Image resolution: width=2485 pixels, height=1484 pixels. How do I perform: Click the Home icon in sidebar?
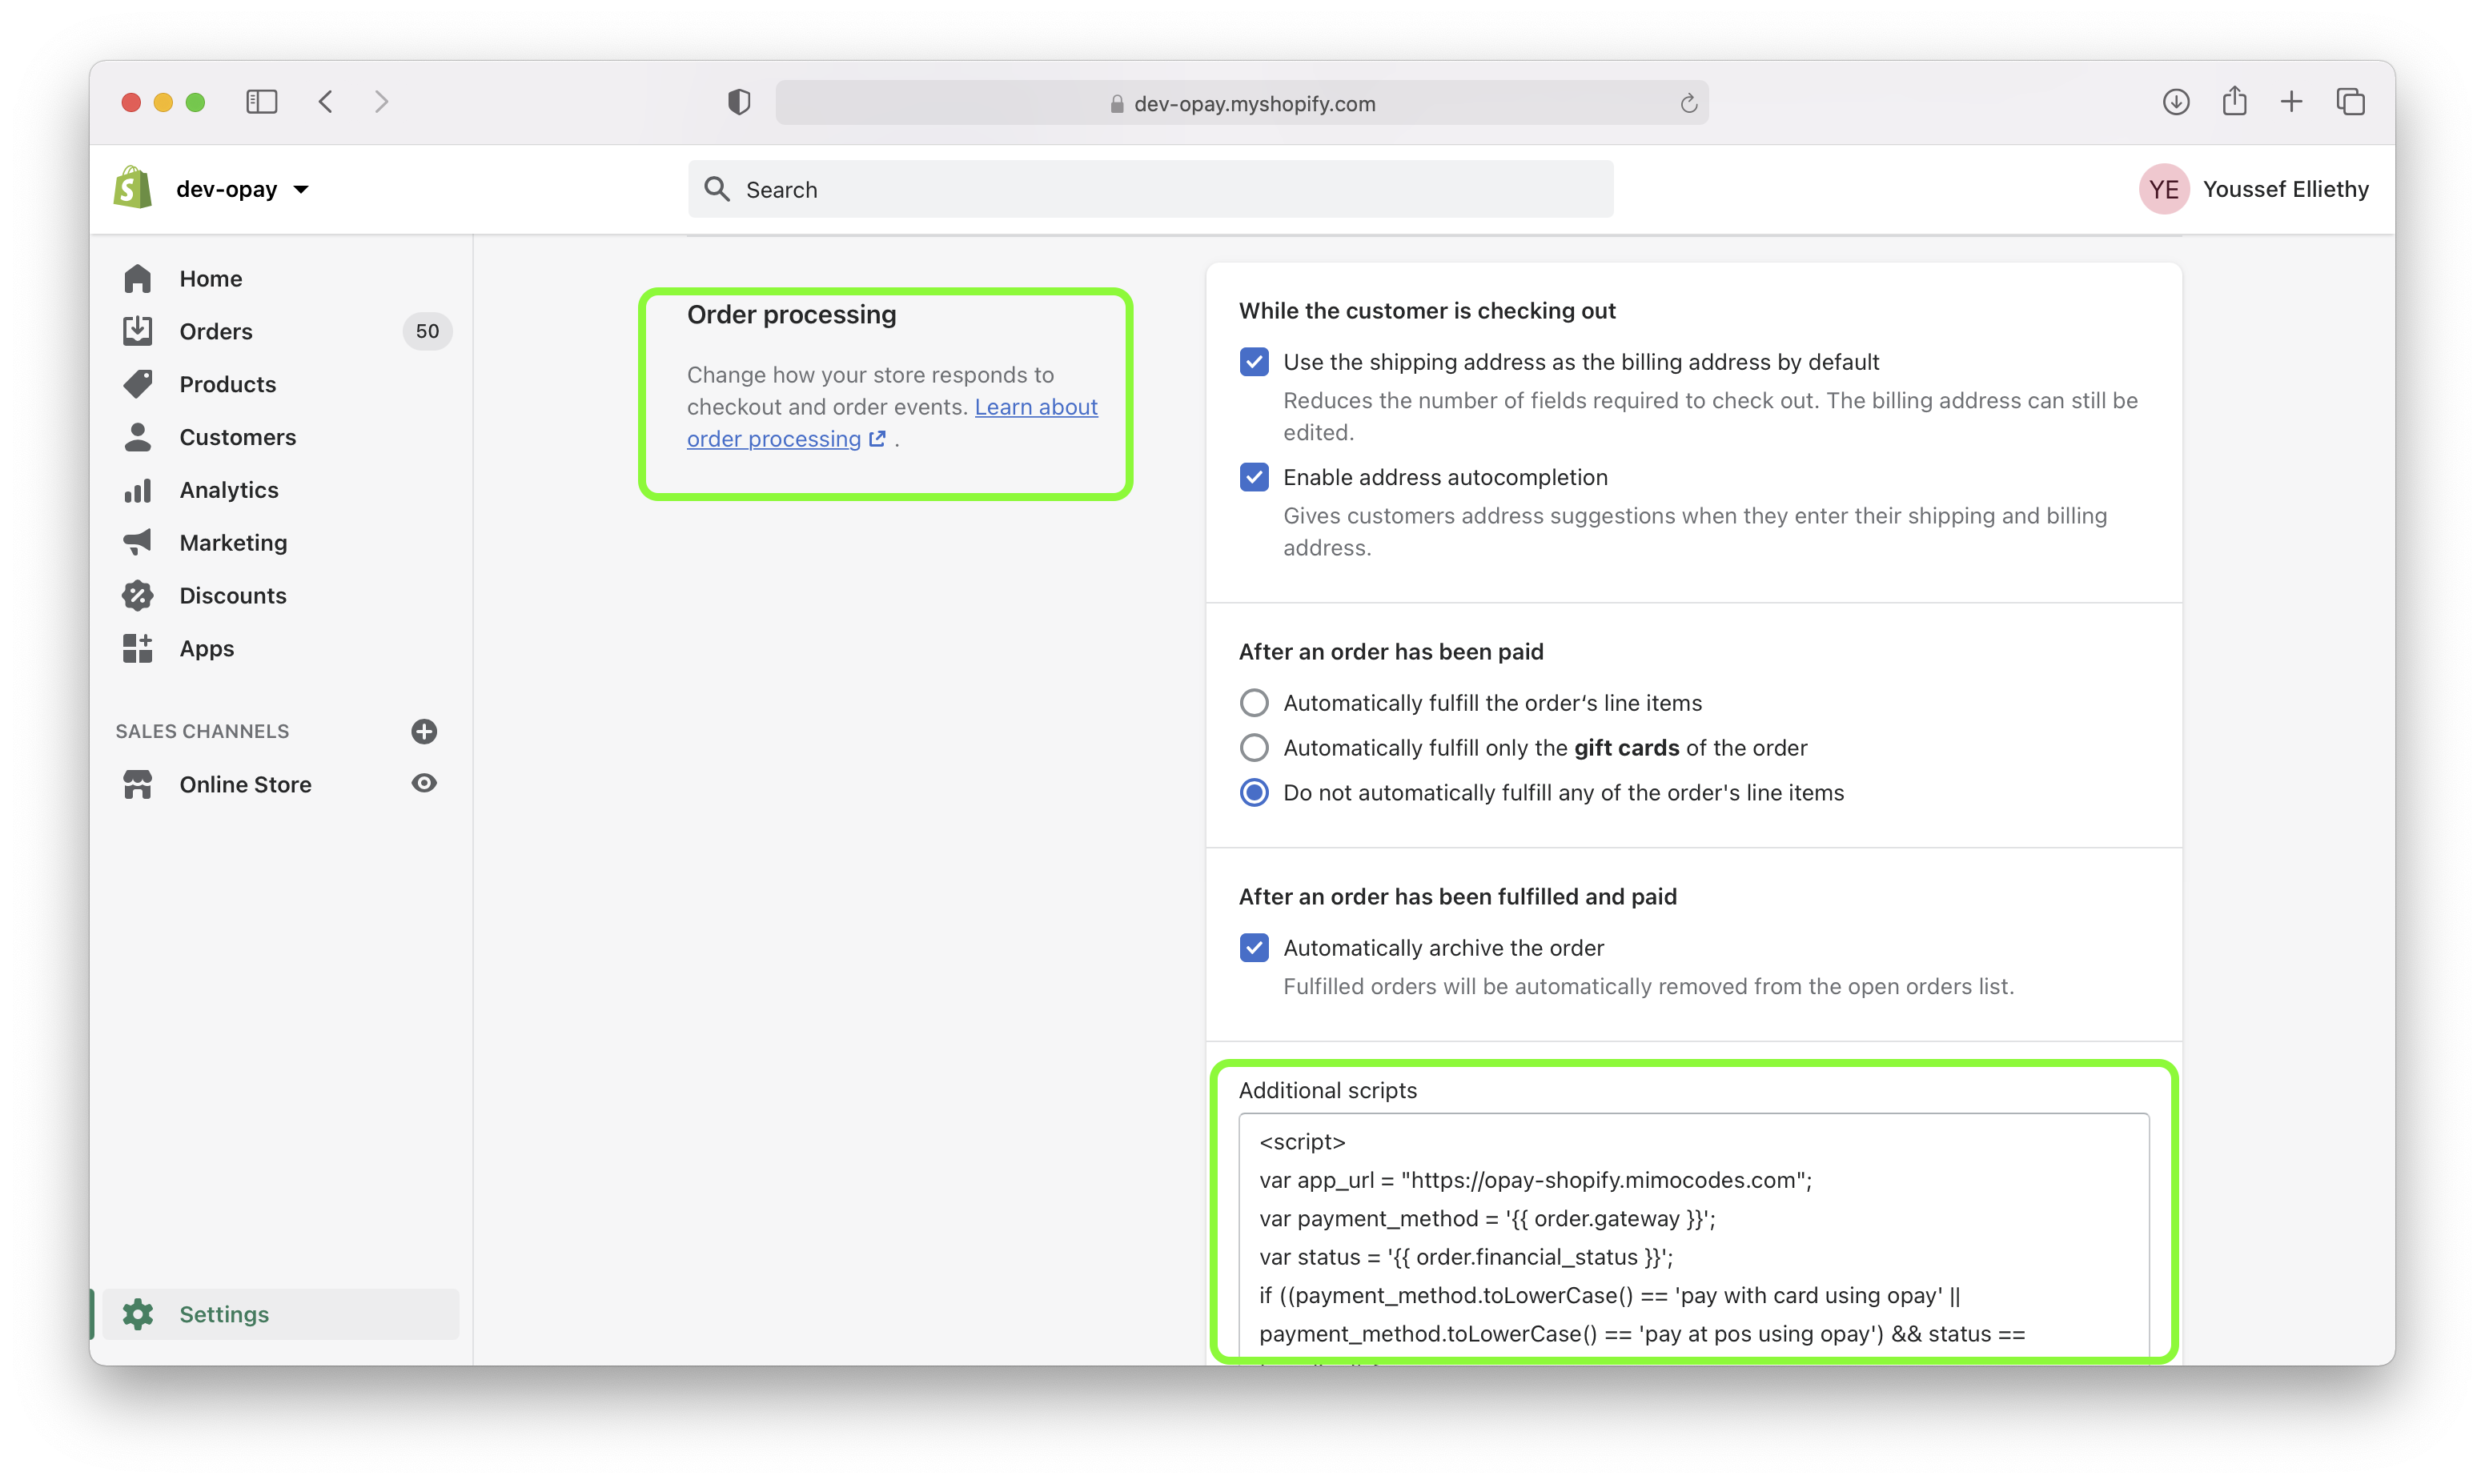[x=139, y=278]
